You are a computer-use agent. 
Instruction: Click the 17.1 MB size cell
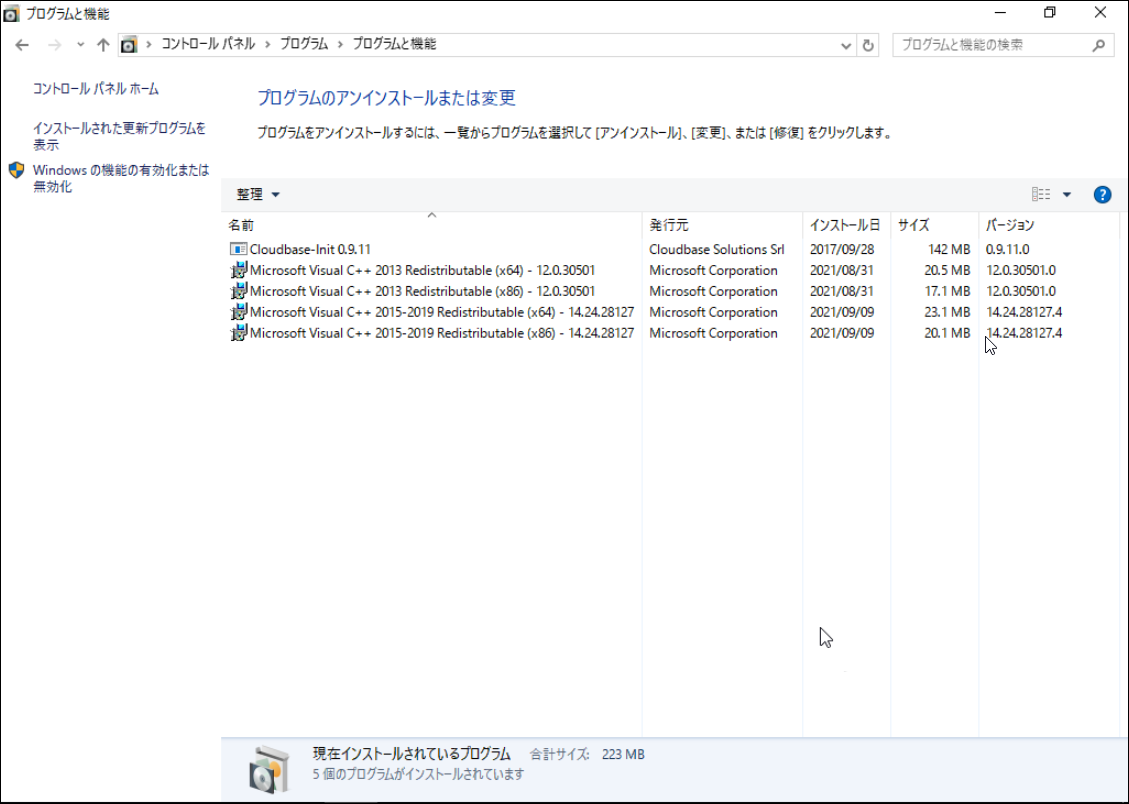[x=947, y=292]
